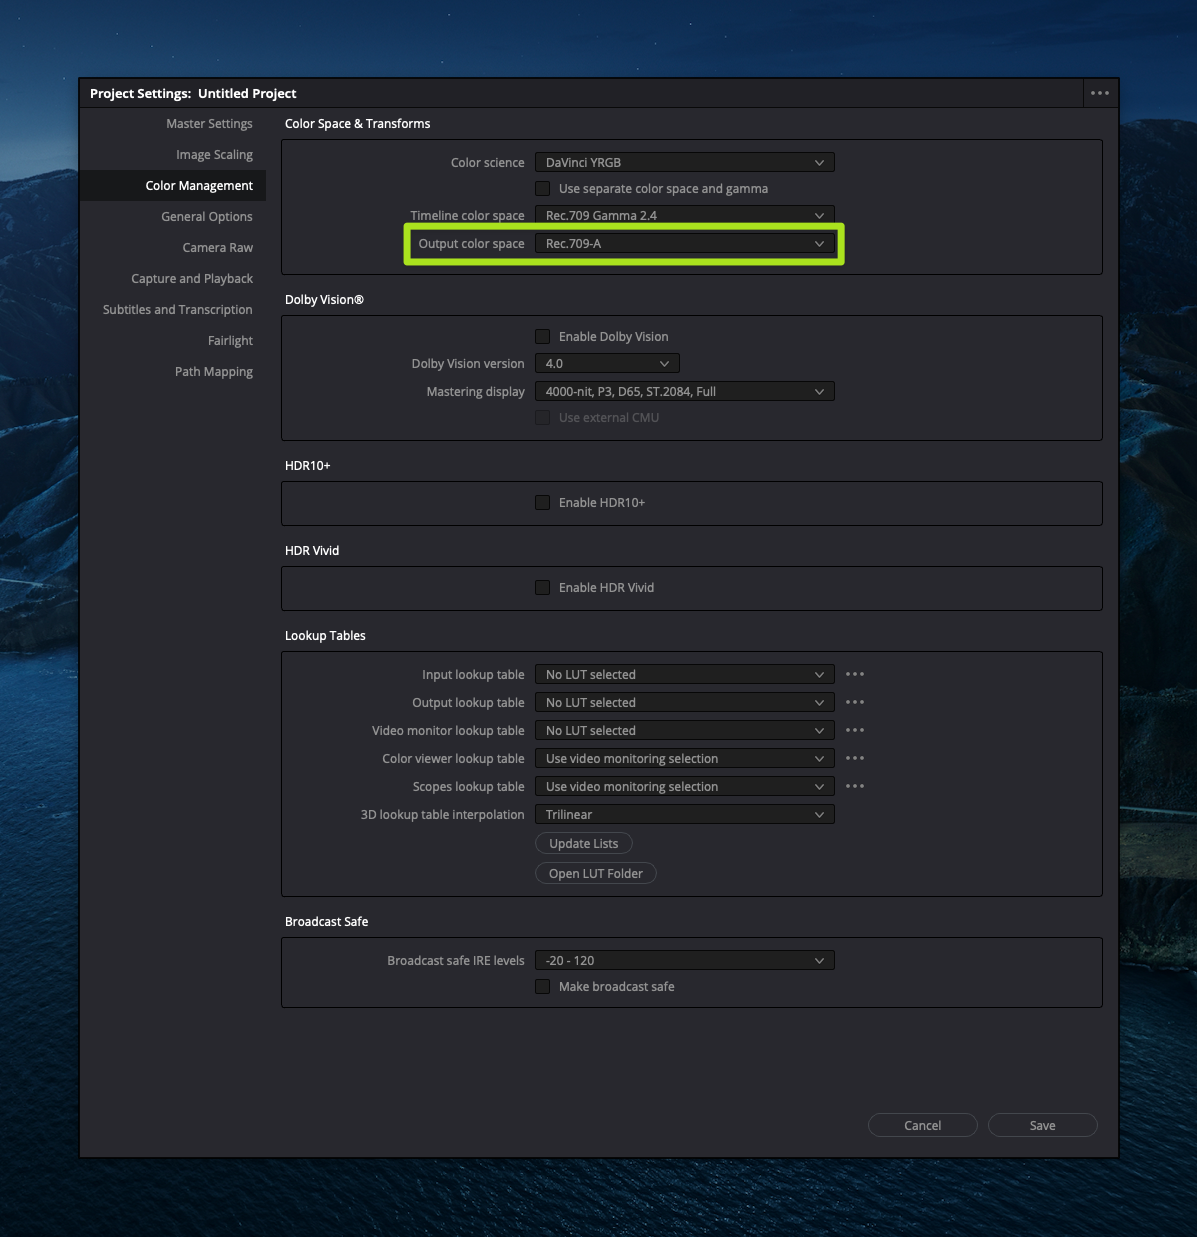Open the Color viewer lookup table dropdown
This screenshot has width=1197, height=1237.
[685, 758]
